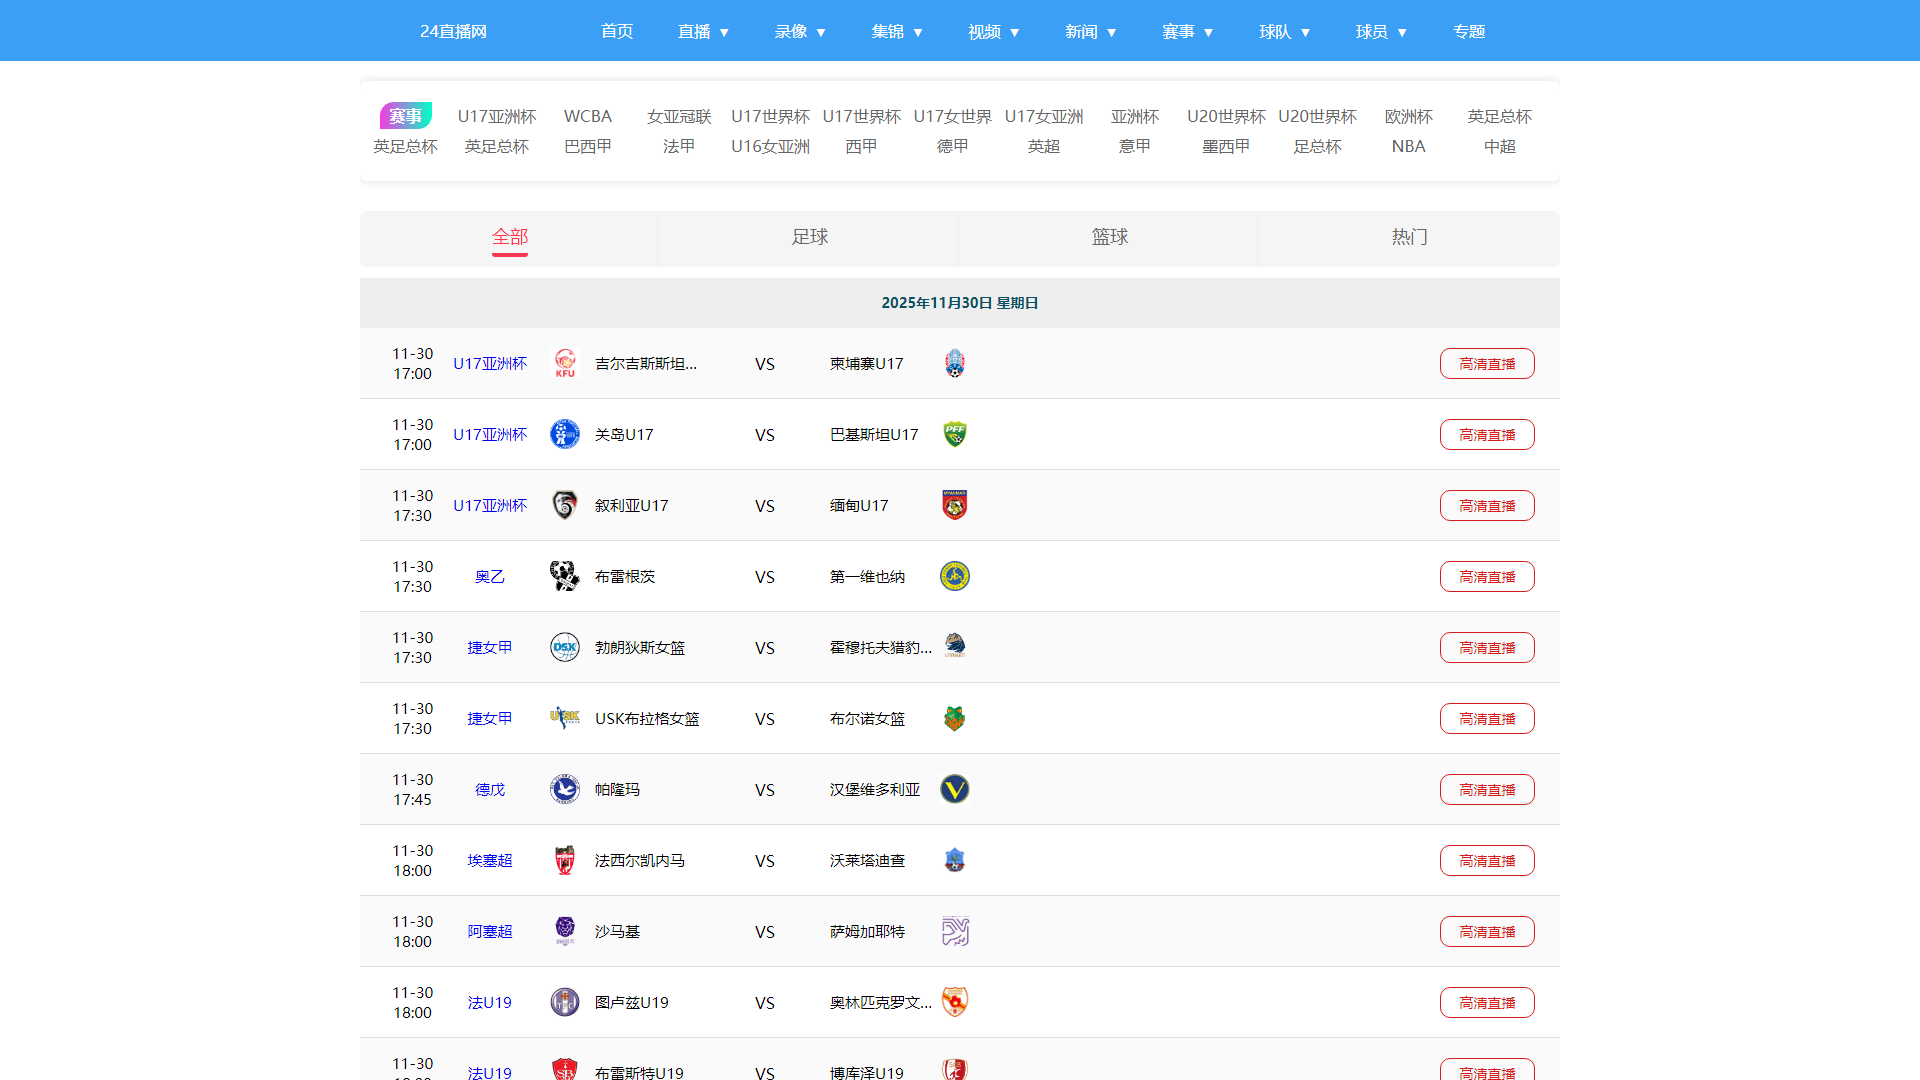Select the 热门 tab
The height and width of the screenshot is (1080, 1920).
click(x=1409, y=237)
